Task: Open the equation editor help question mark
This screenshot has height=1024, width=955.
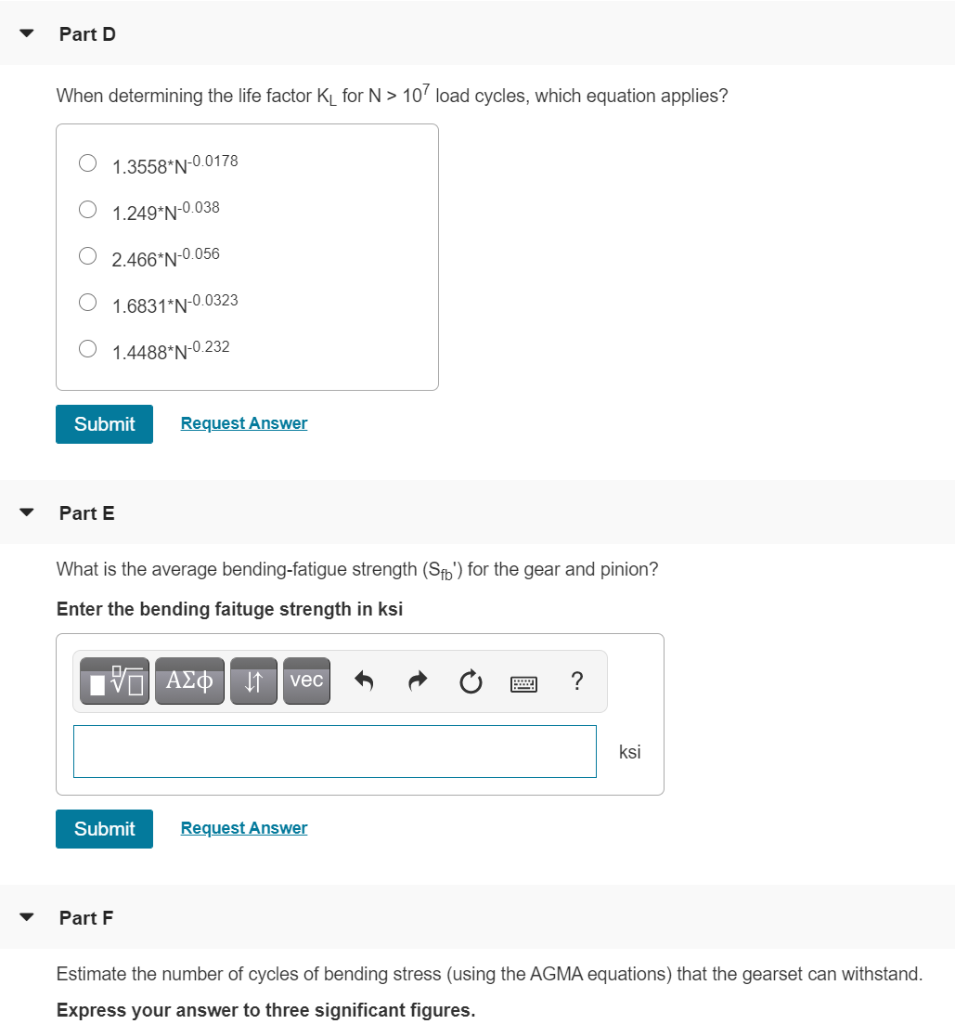Action: pyautogui.click(x=577, y=681)
